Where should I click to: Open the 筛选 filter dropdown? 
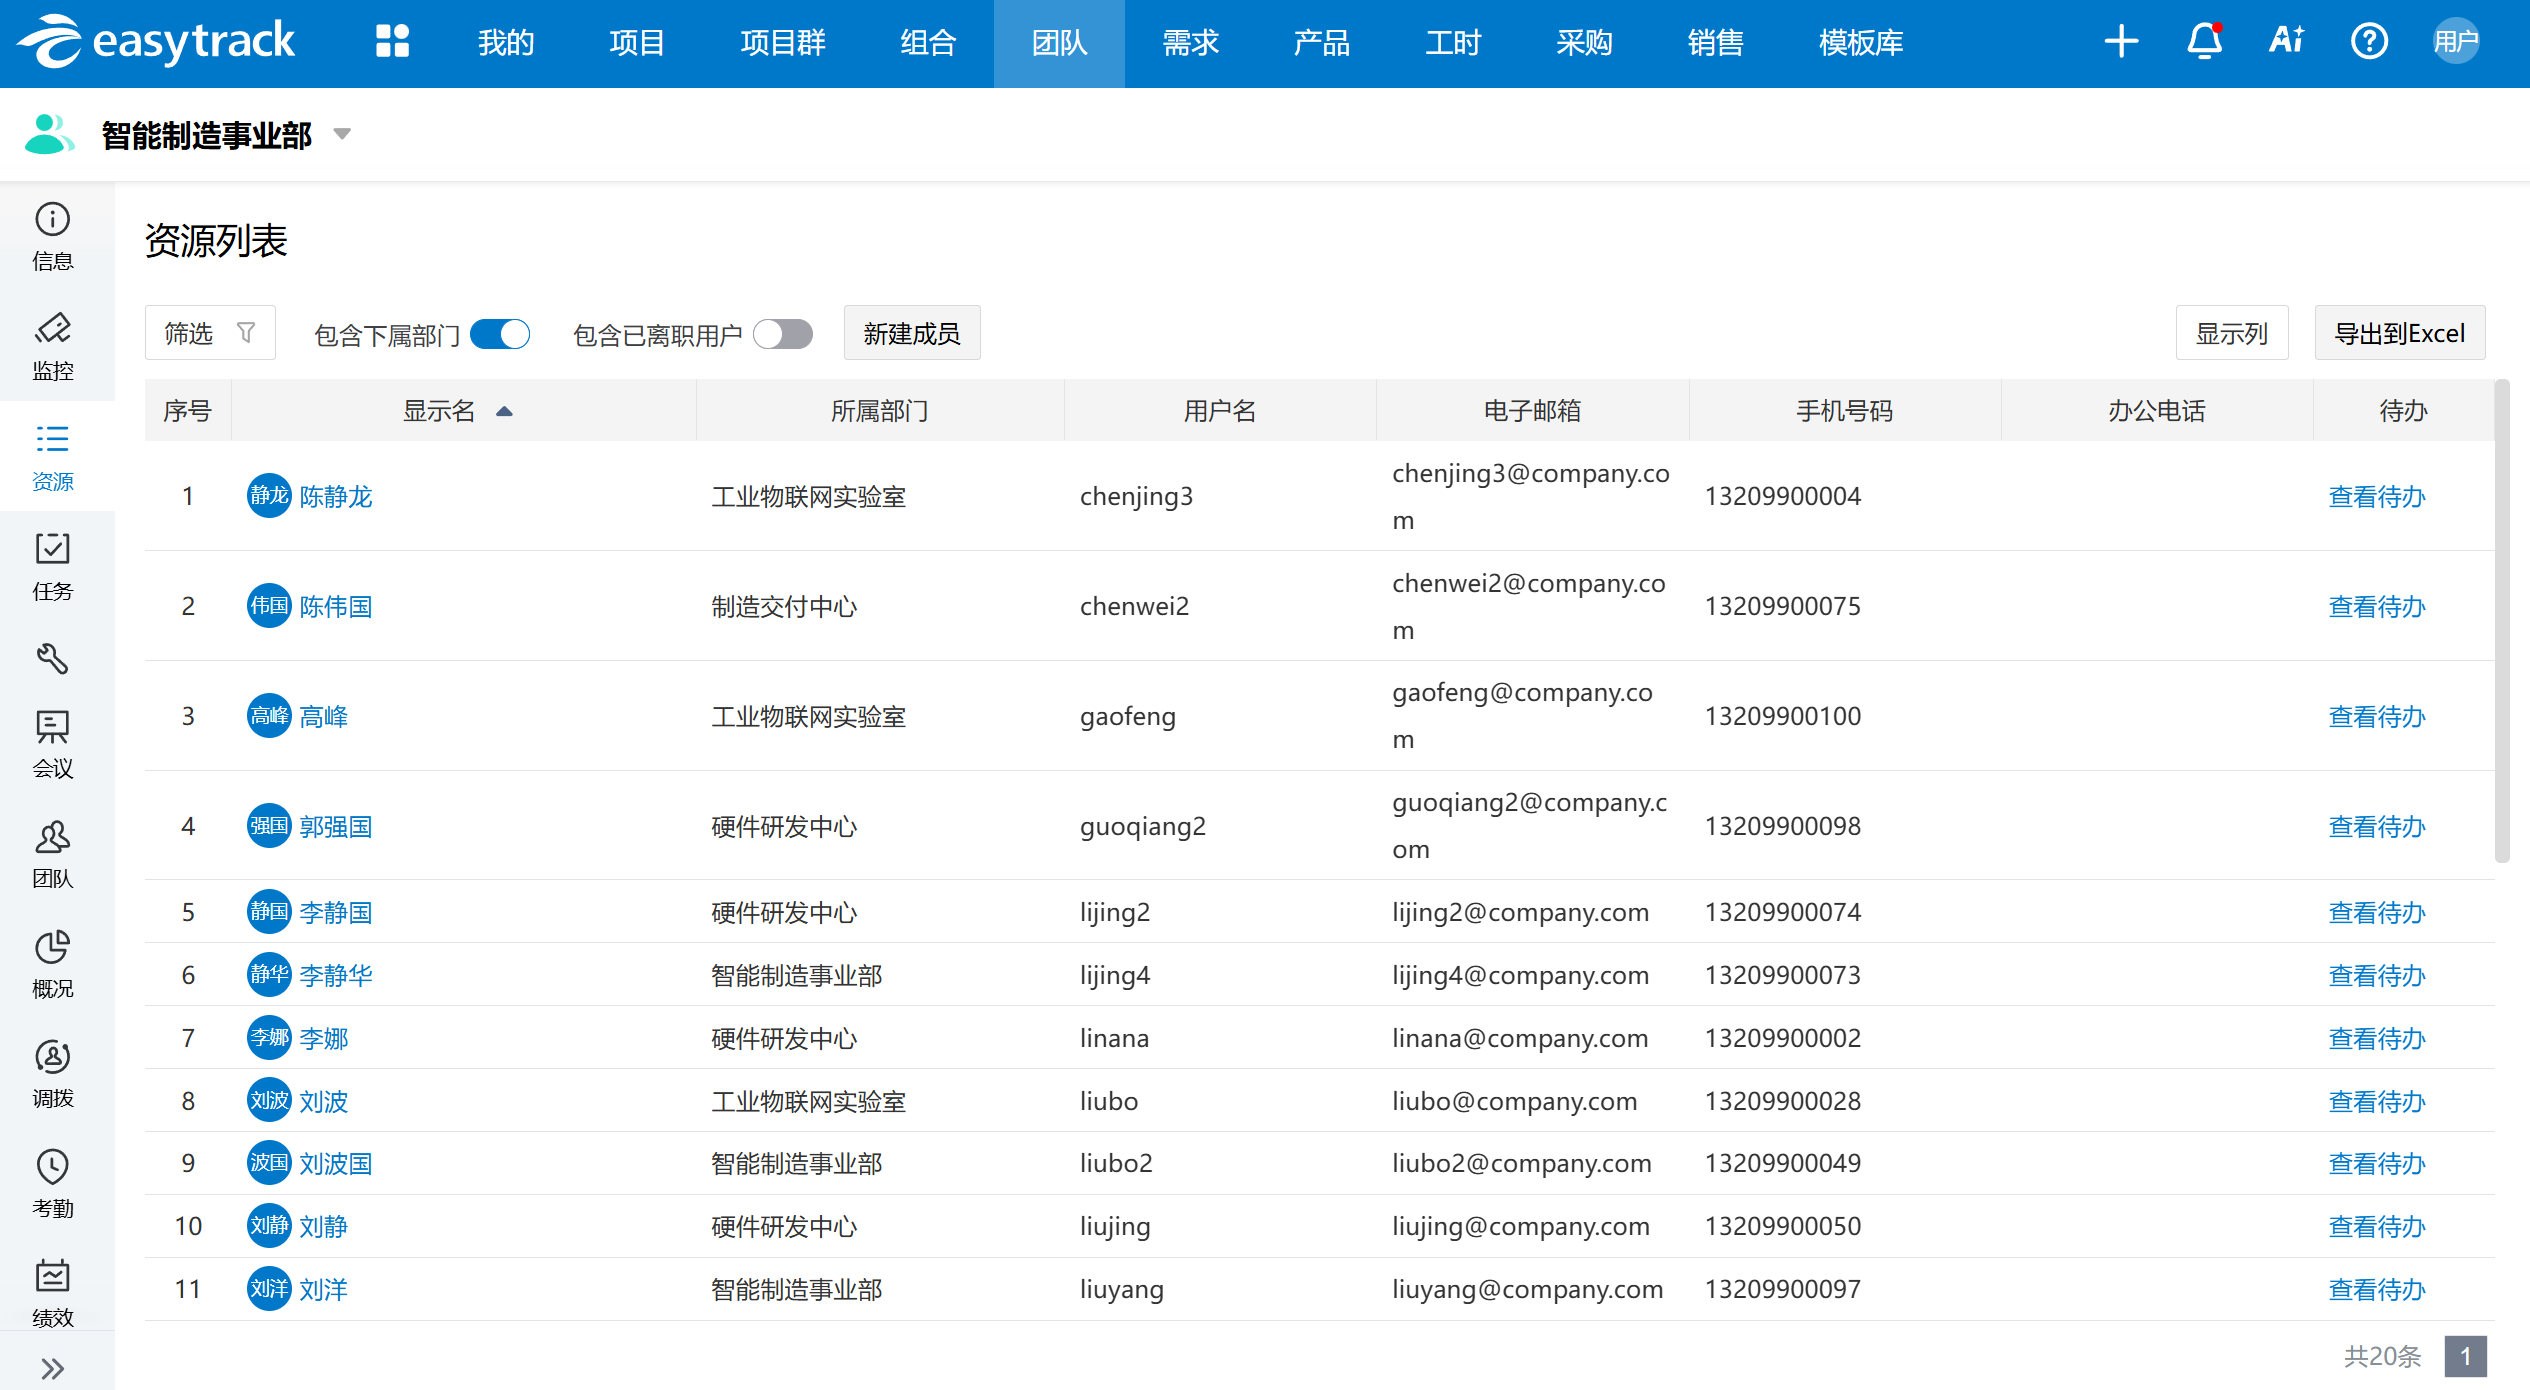210,333
